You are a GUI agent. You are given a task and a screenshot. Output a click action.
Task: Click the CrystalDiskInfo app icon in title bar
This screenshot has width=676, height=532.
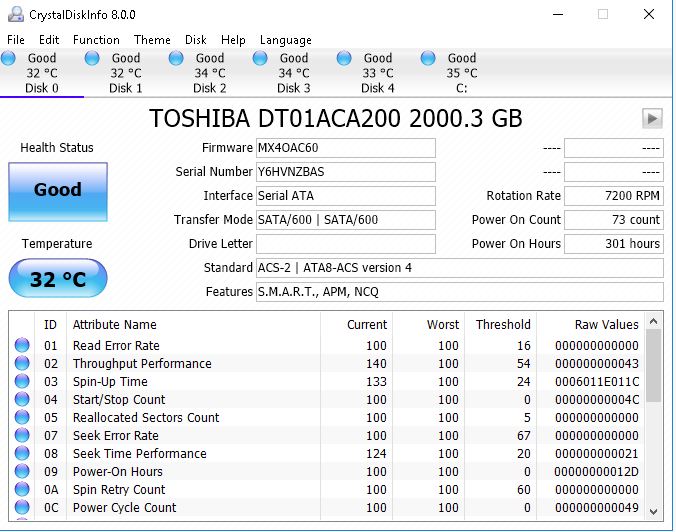tap(14, 15)
